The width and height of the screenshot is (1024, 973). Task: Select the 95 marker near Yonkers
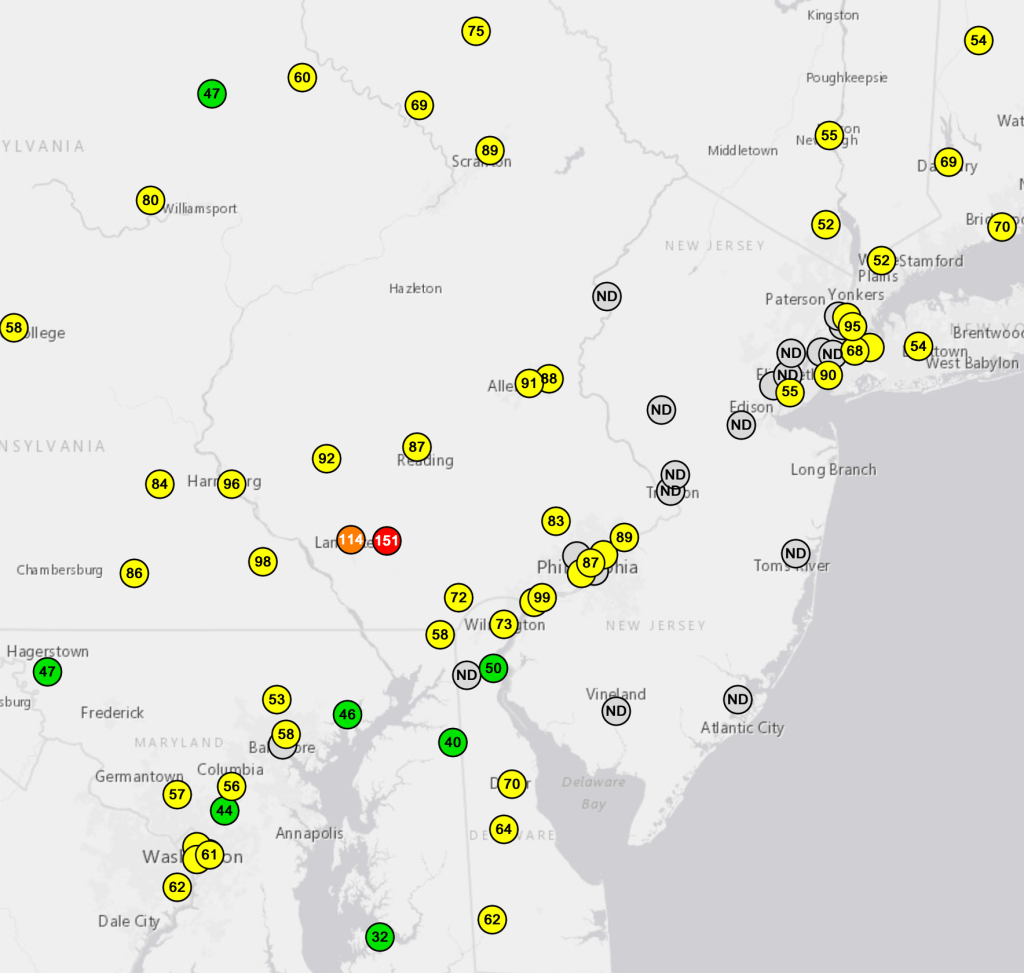point(852,326)
